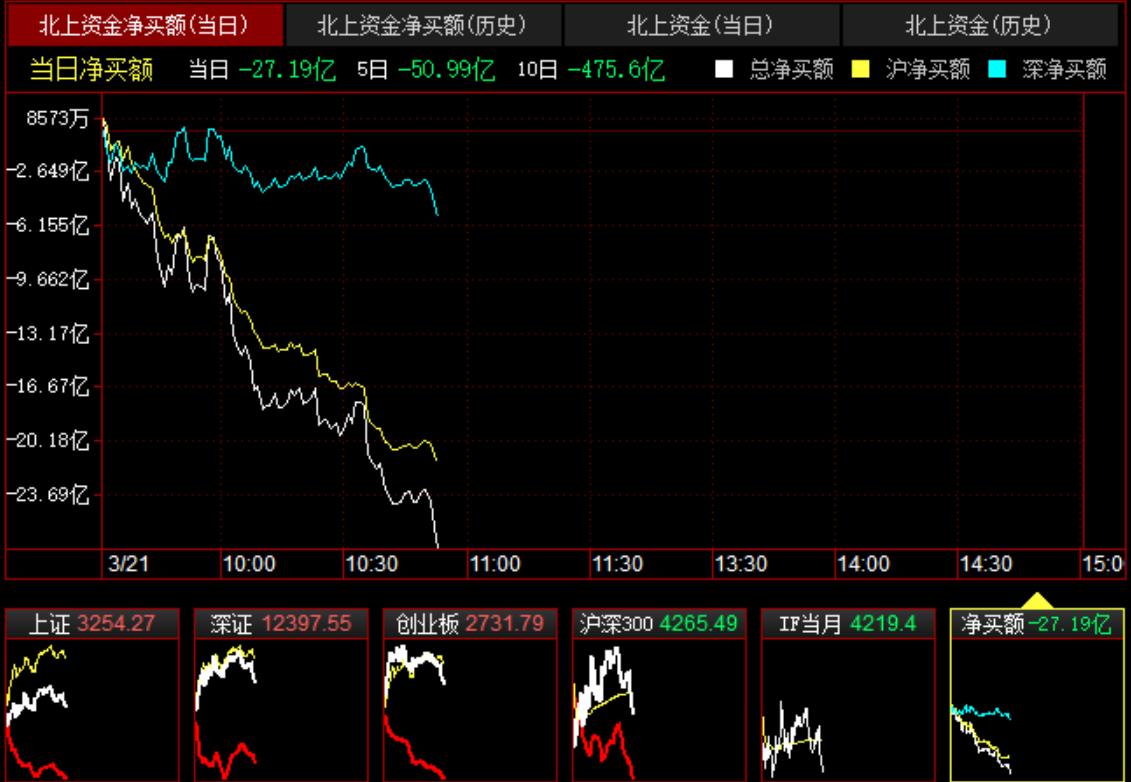Click the yellow arrow above 净买额 panel
1131x782 pixels.
pyautogui.click(x=1037, y=601)
